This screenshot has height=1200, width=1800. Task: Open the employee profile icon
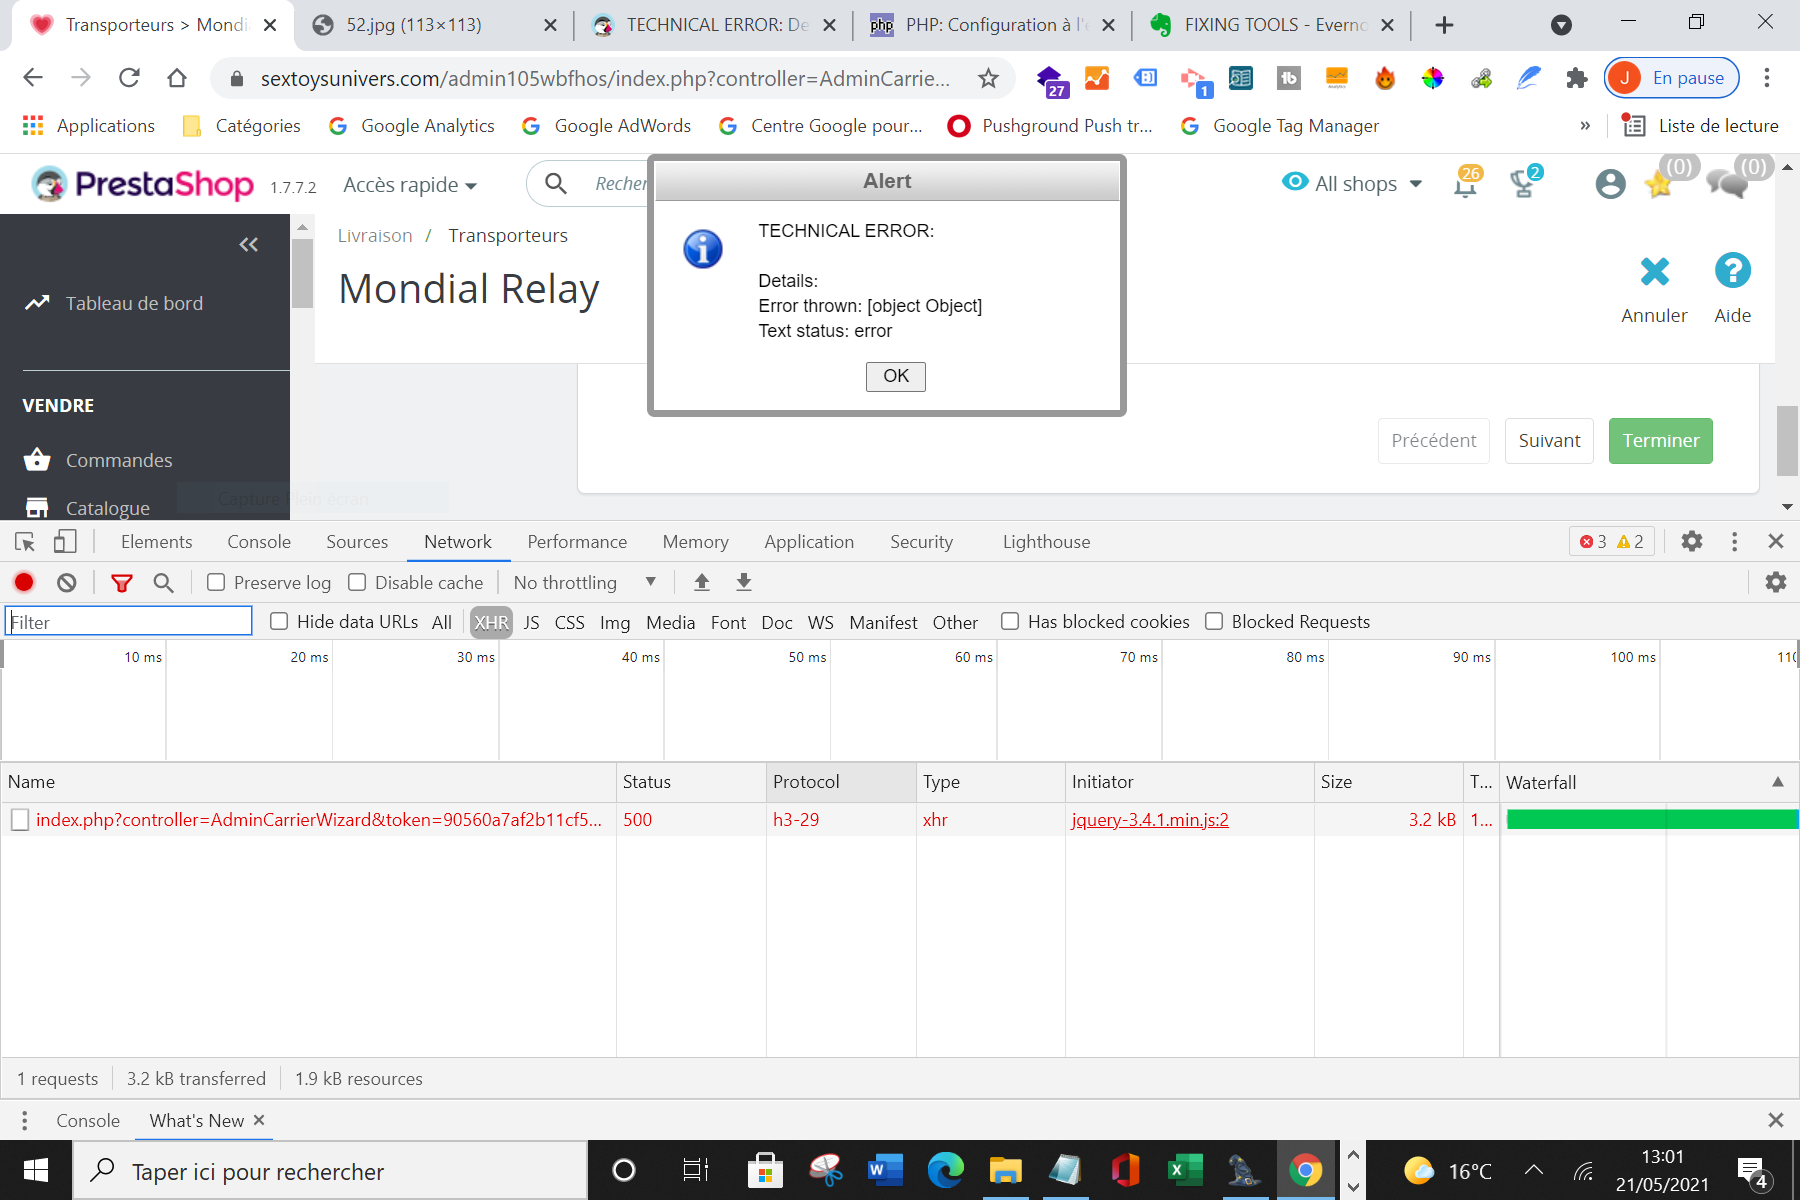coord(1610,184)
